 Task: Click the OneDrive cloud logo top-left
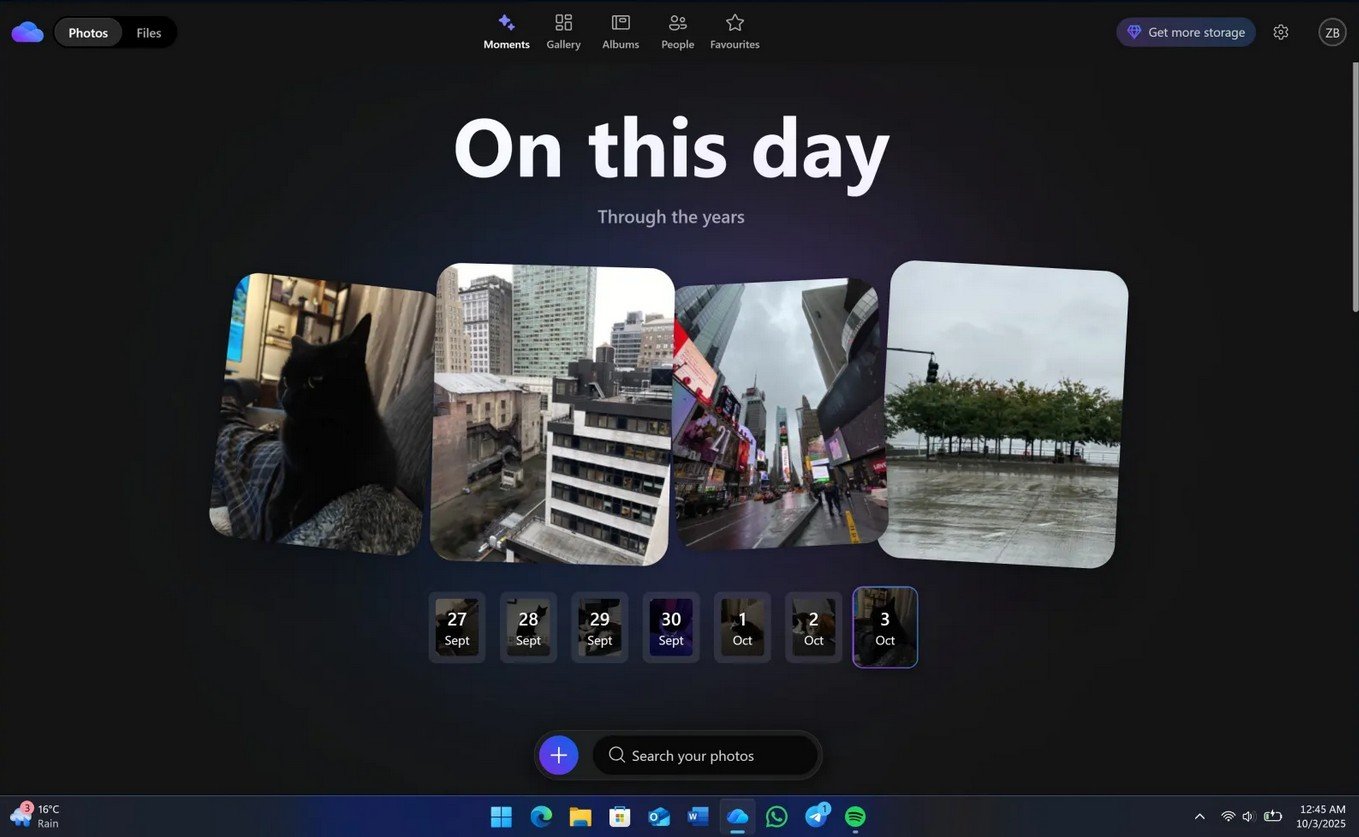(x=27, y=31)
